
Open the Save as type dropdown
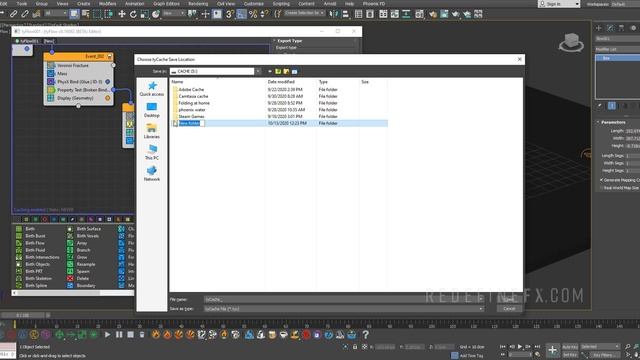tap(481, 309)
